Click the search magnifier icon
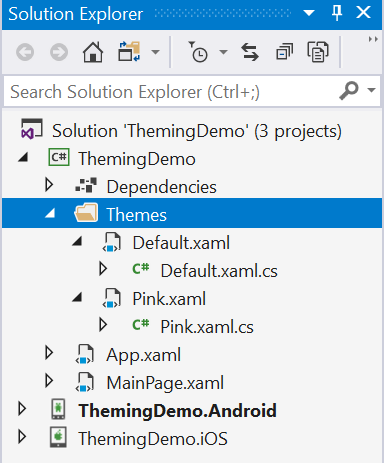 [349, 90]
